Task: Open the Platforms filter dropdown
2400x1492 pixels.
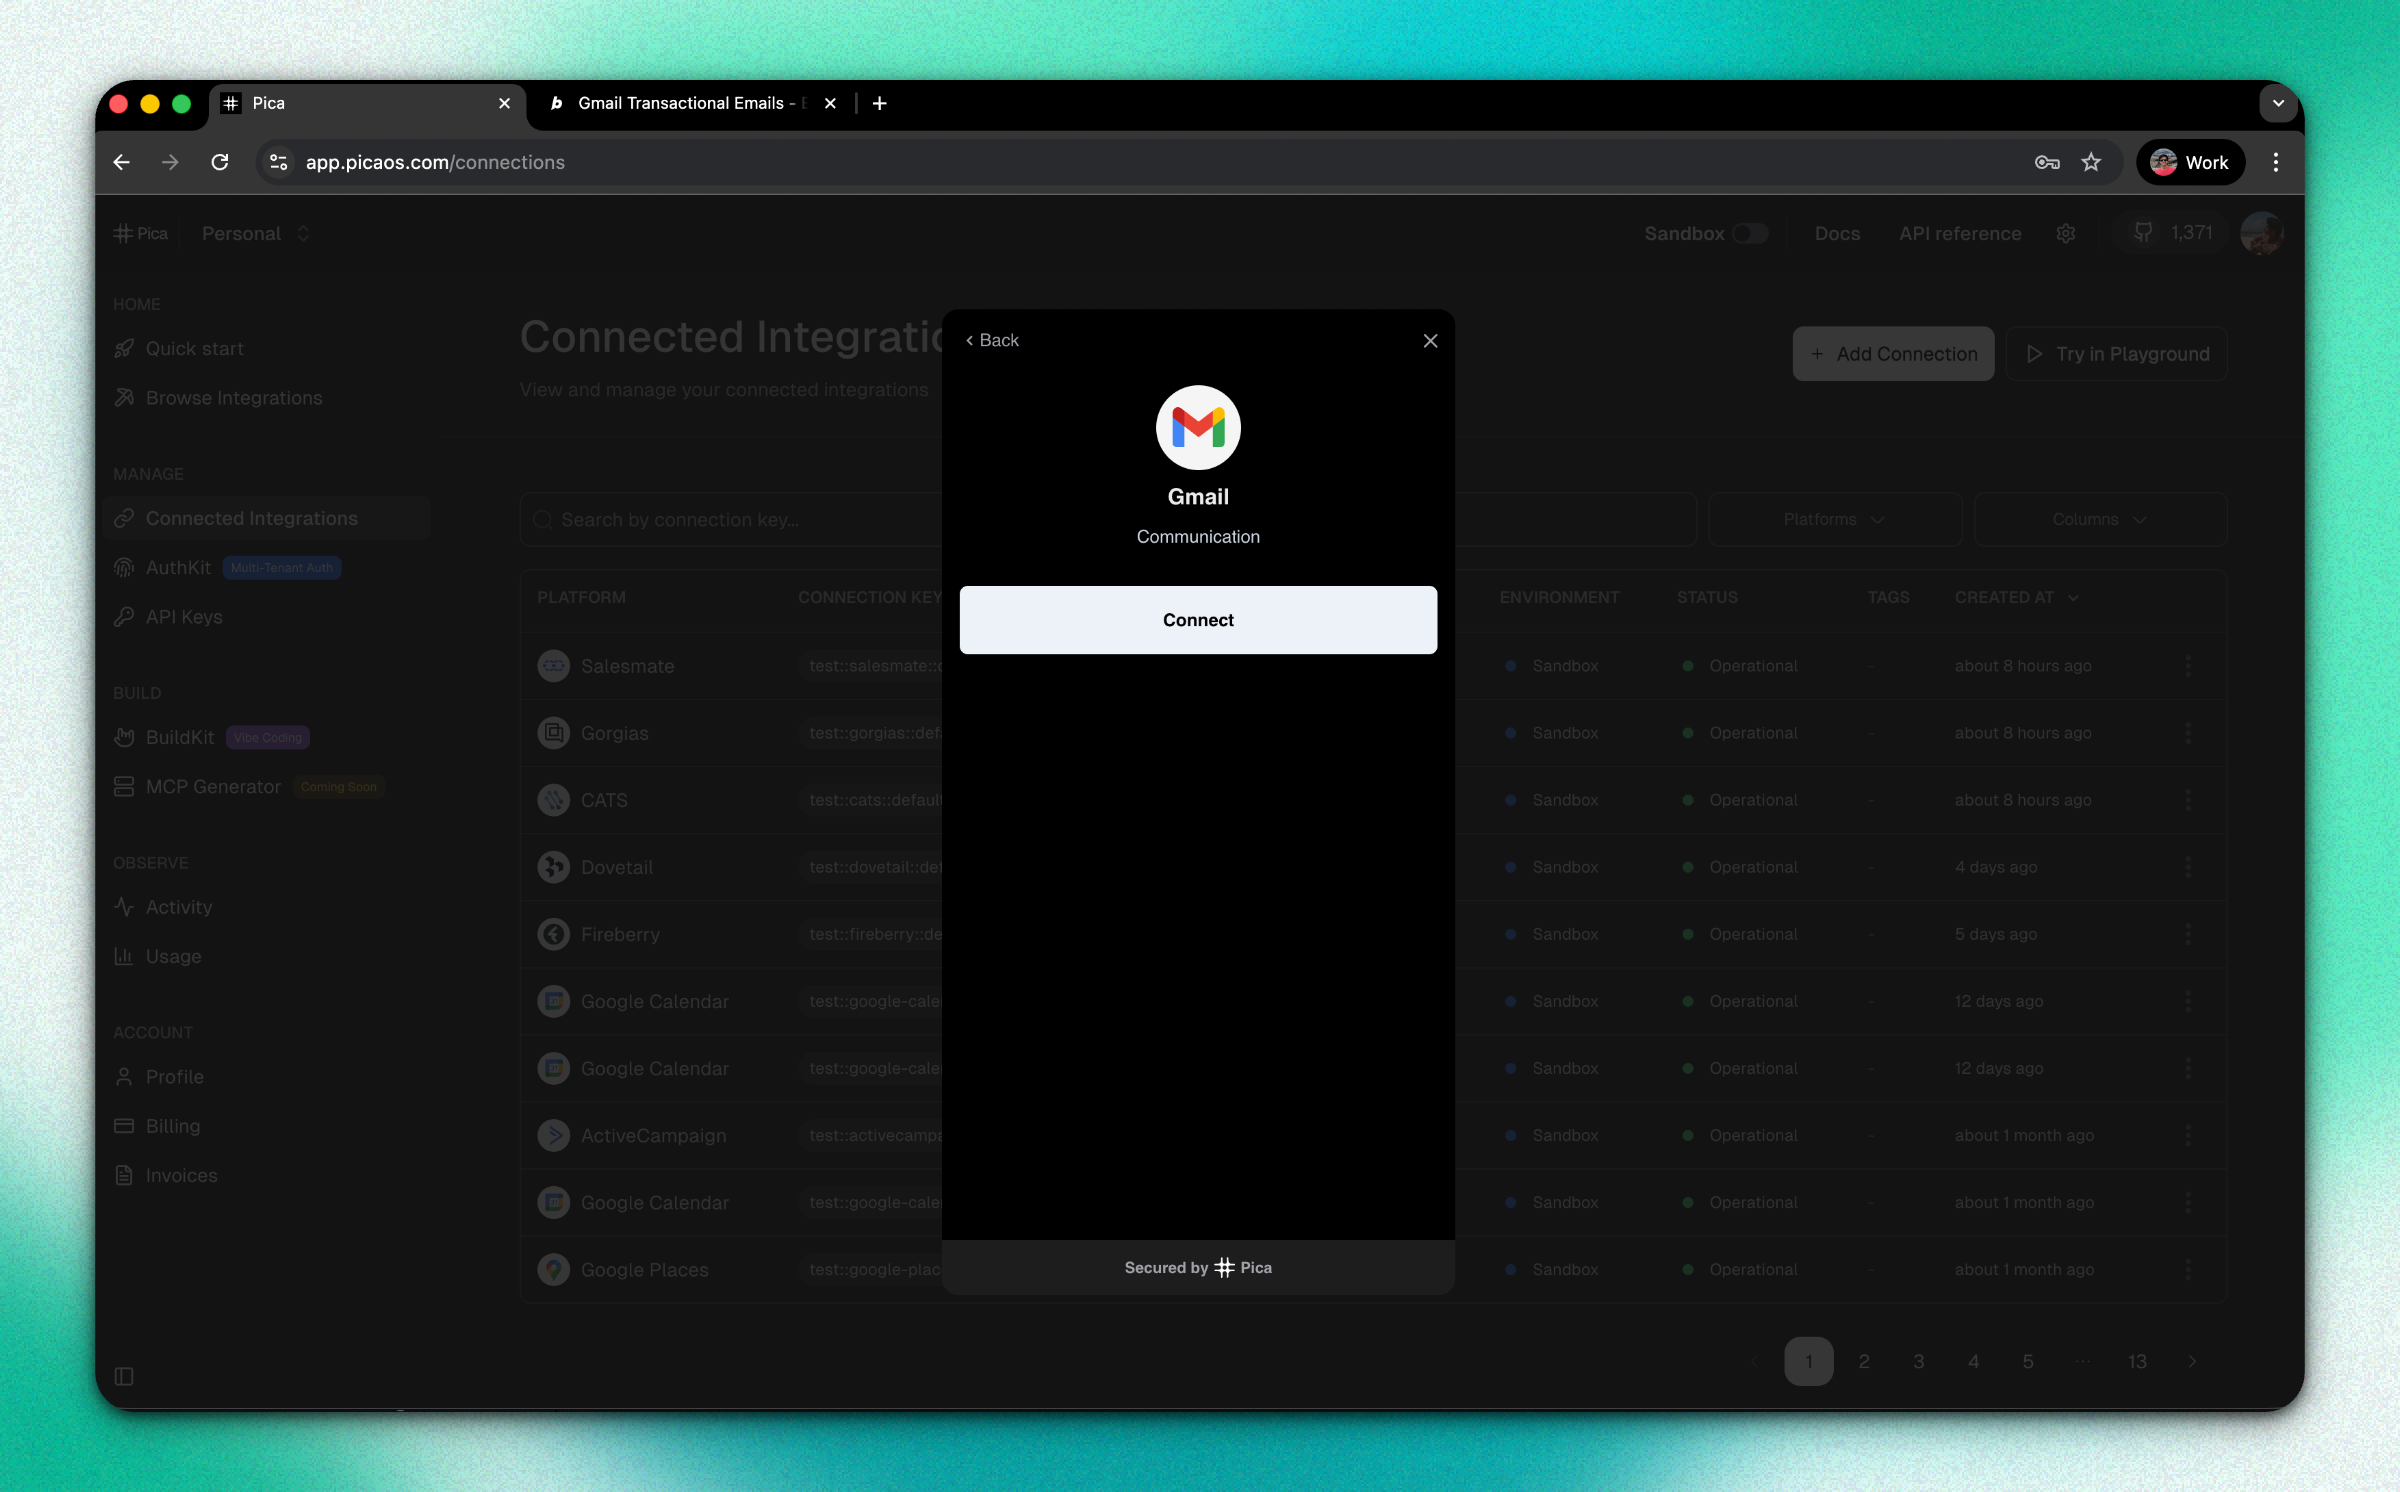Action: pos(1833,519)
